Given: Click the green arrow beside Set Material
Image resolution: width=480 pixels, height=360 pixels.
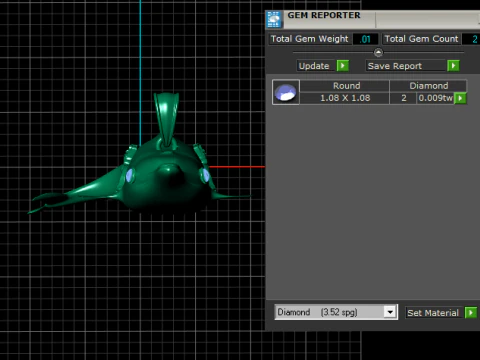Looking at the screenshot, I should point(471,313).
